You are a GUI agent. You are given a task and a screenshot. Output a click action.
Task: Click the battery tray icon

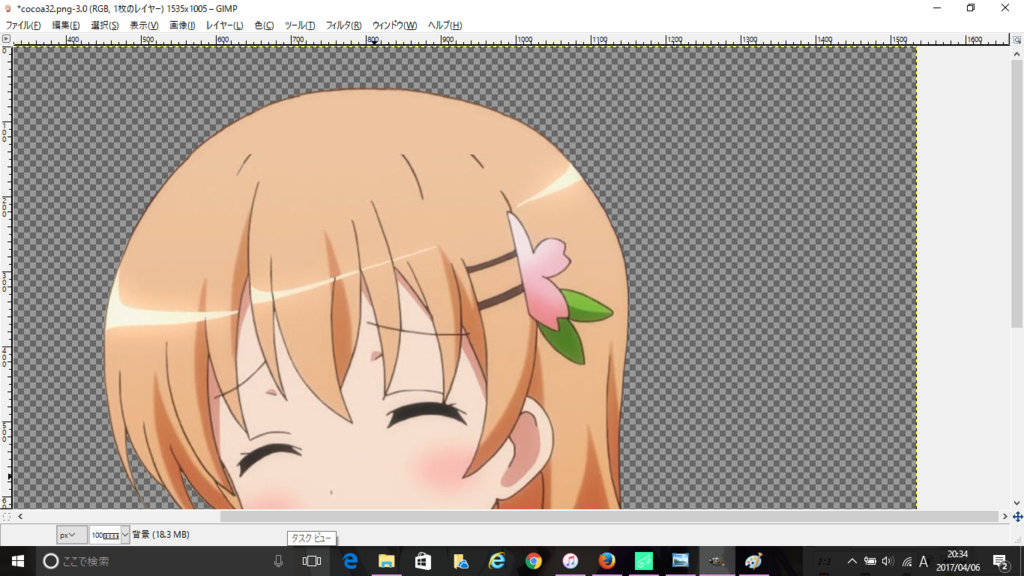click(x=870, y=561)
